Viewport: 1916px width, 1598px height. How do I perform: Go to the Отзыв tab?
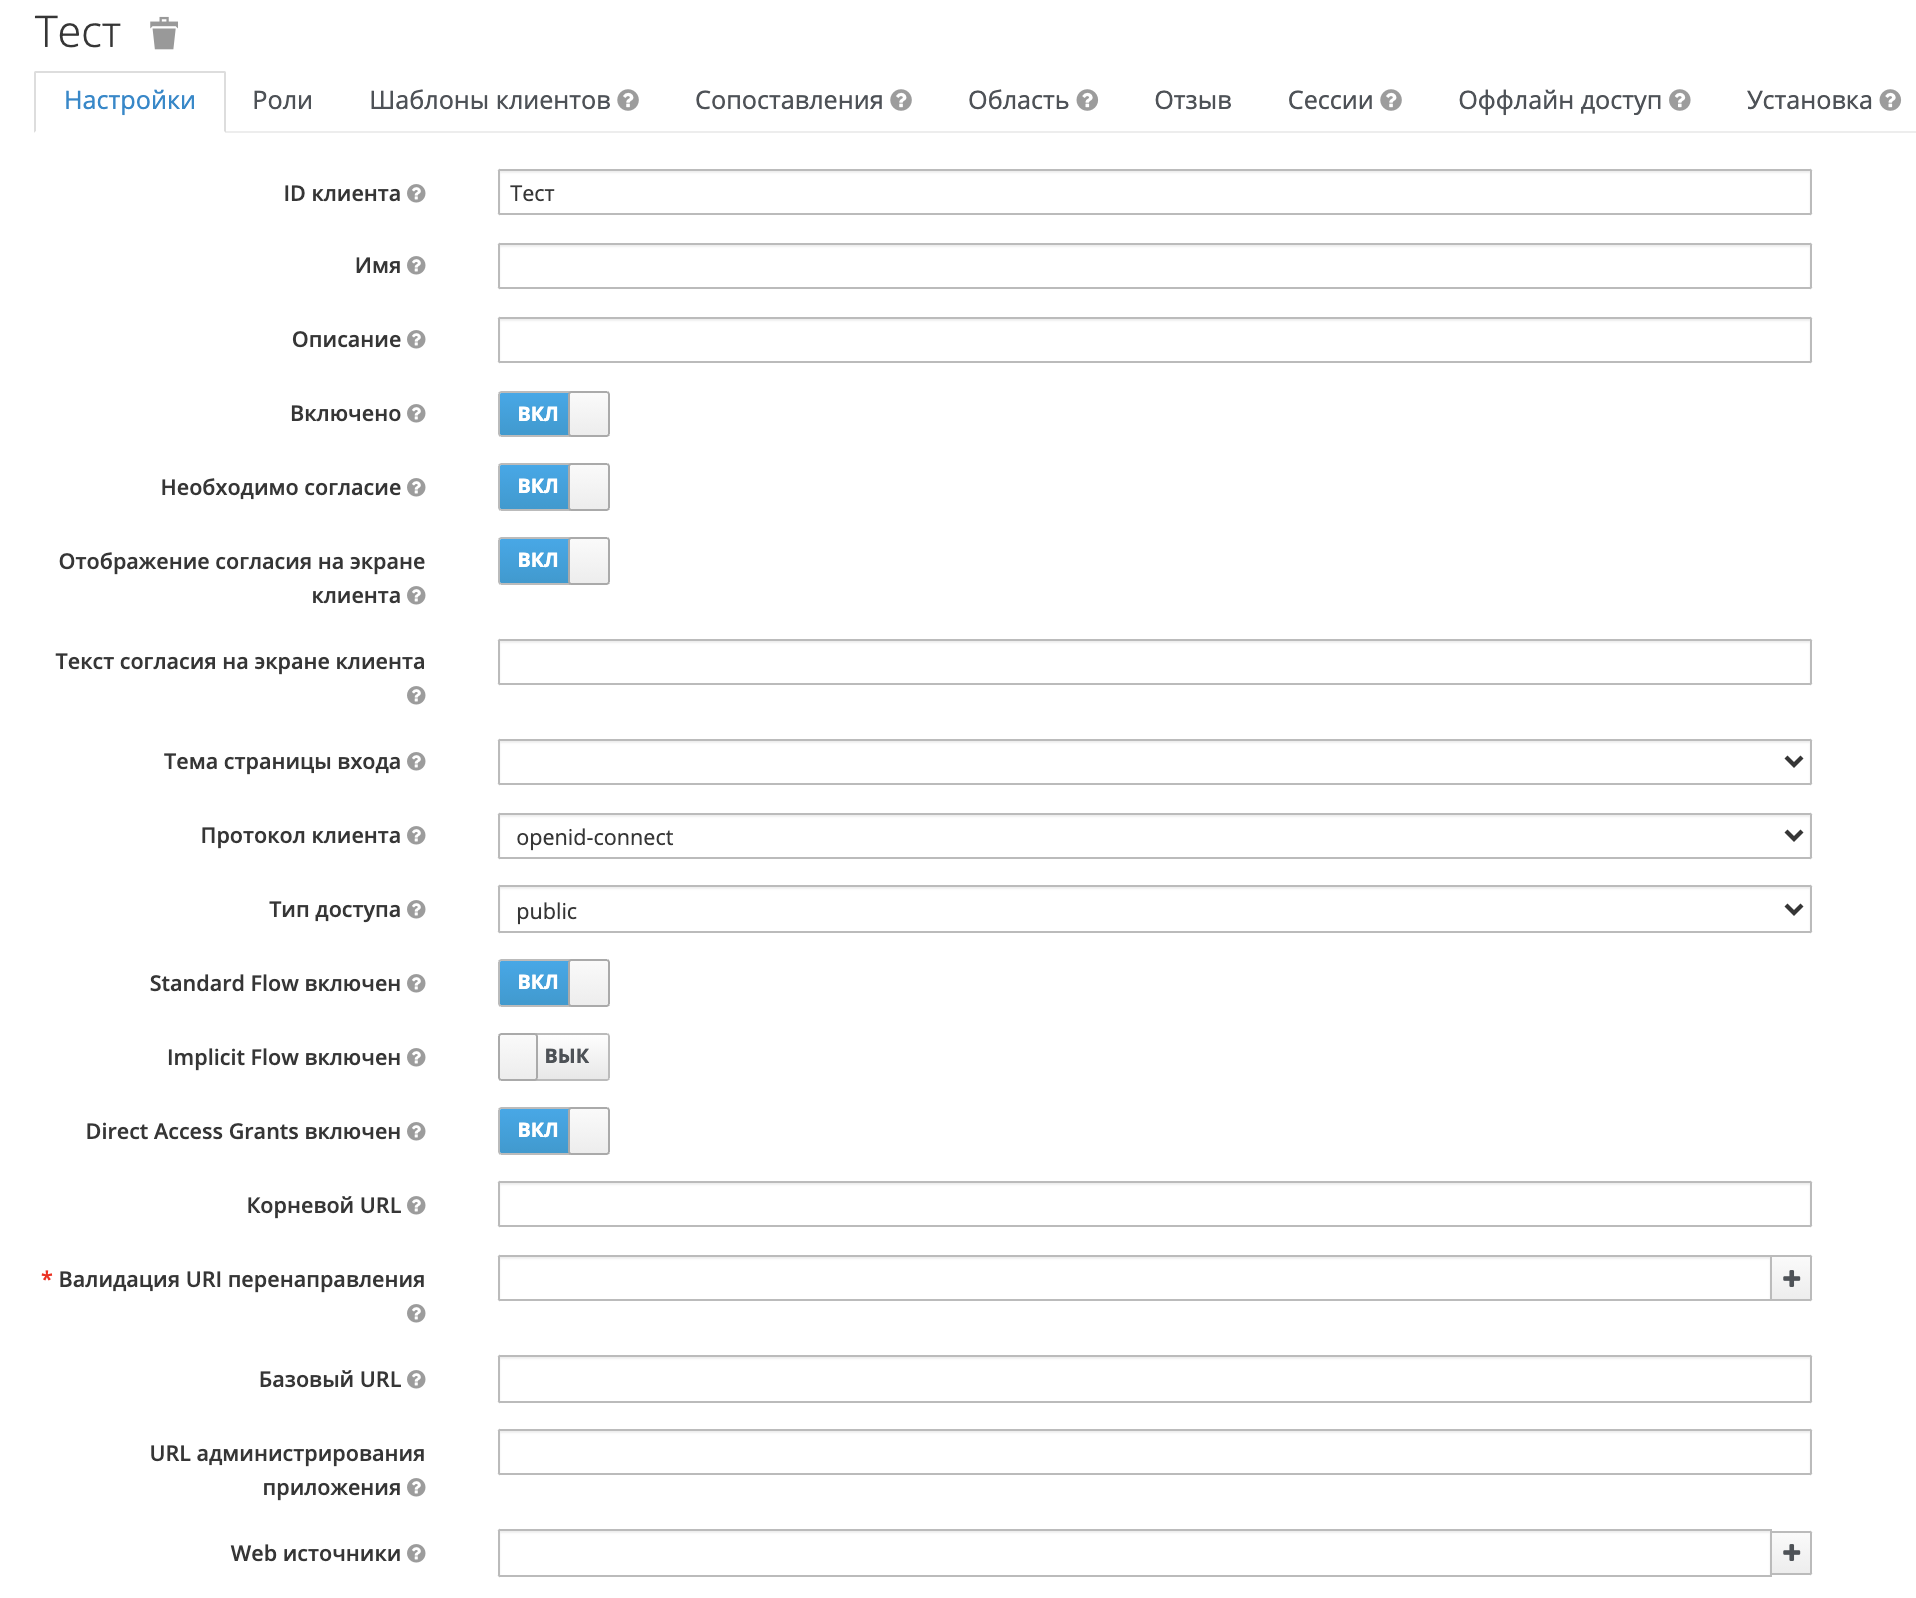point(1192,100)
